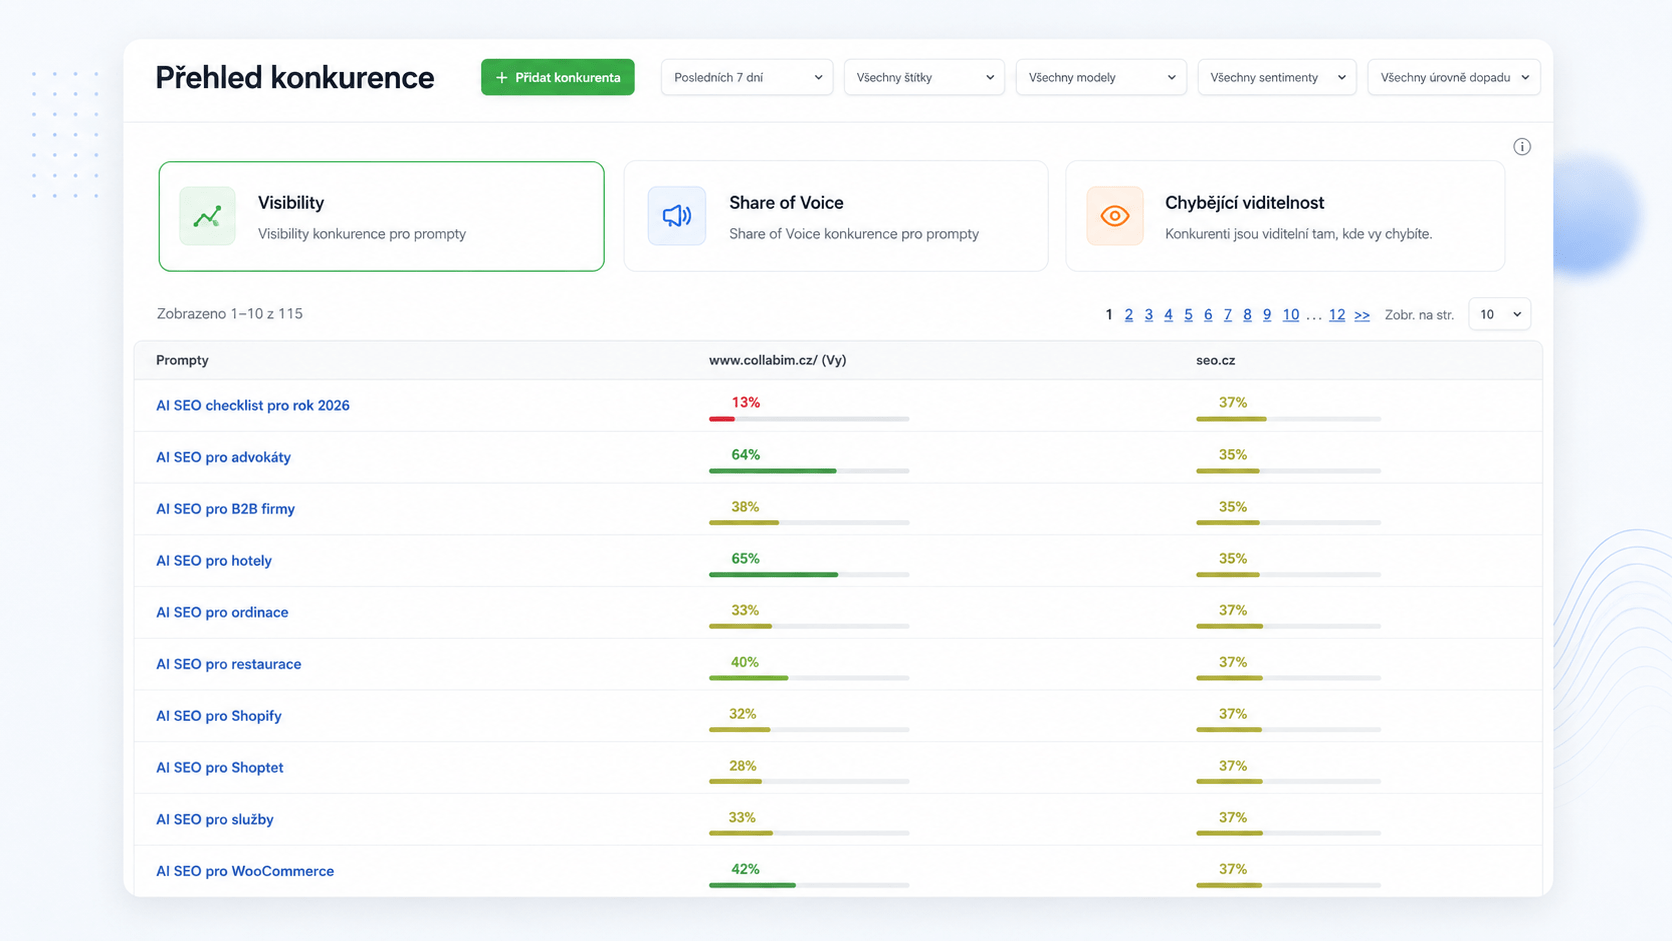The width and height of the screenshot is (1672, 941).
Task: Expand the Všechny štítky filter
Action: tap(924, 77)
